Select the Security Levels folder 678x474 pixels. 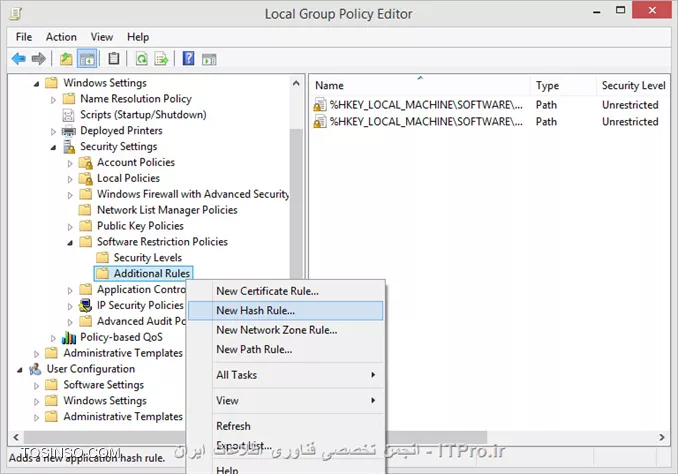pos(147,258)
